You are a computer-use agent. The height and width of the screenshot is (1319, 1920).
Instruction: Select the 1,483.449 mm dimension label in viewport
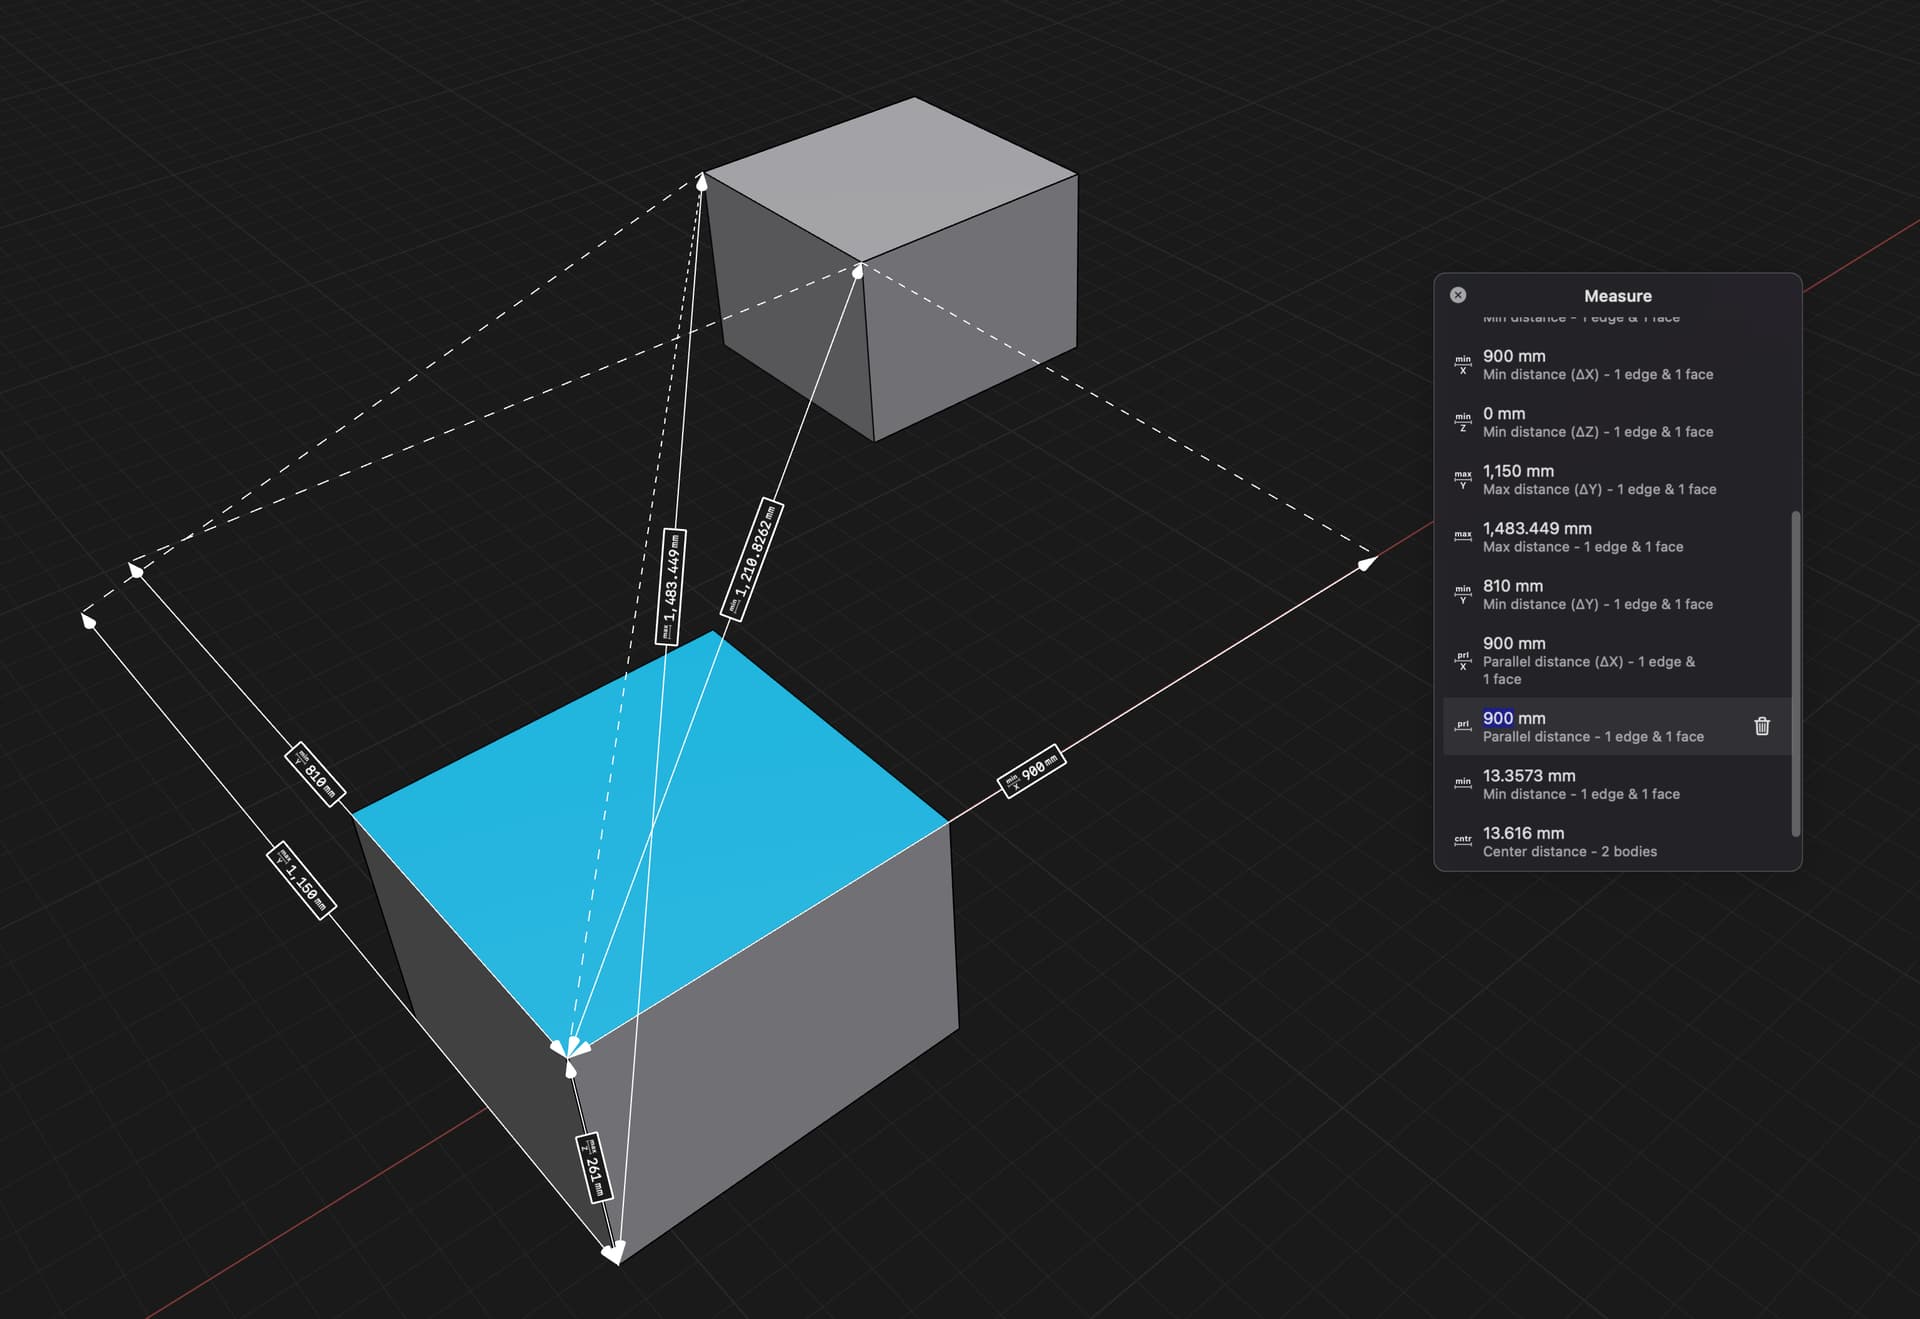point(671,586)
